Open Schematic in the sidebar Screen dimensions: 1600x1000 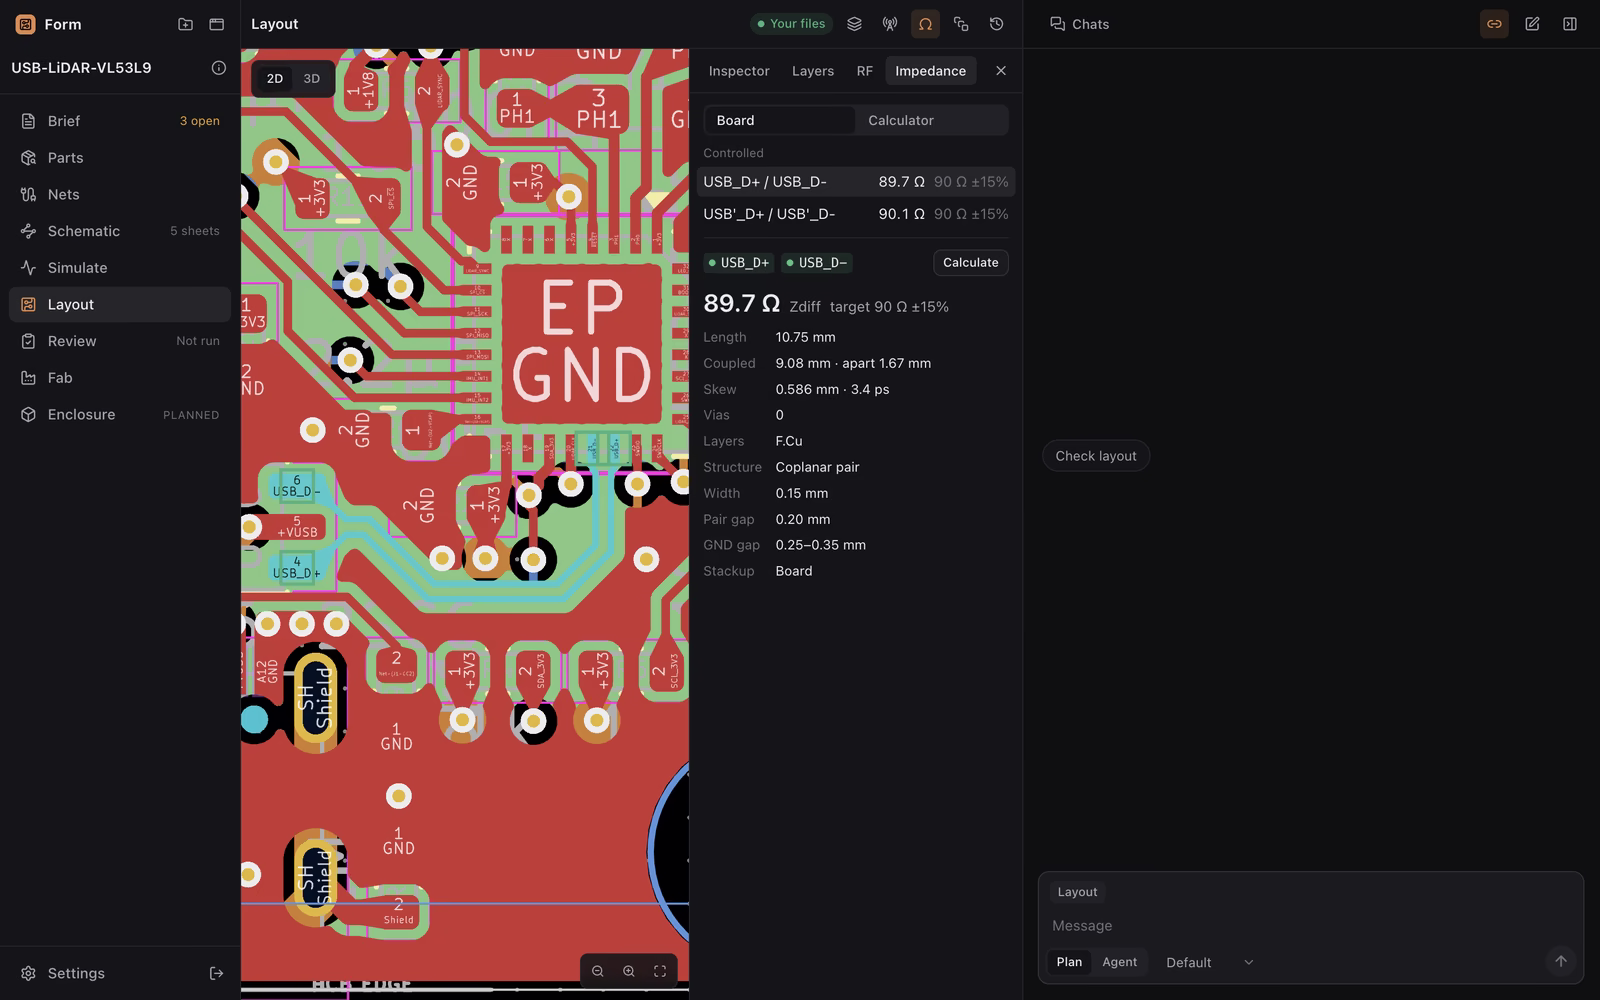click(120, 231)
